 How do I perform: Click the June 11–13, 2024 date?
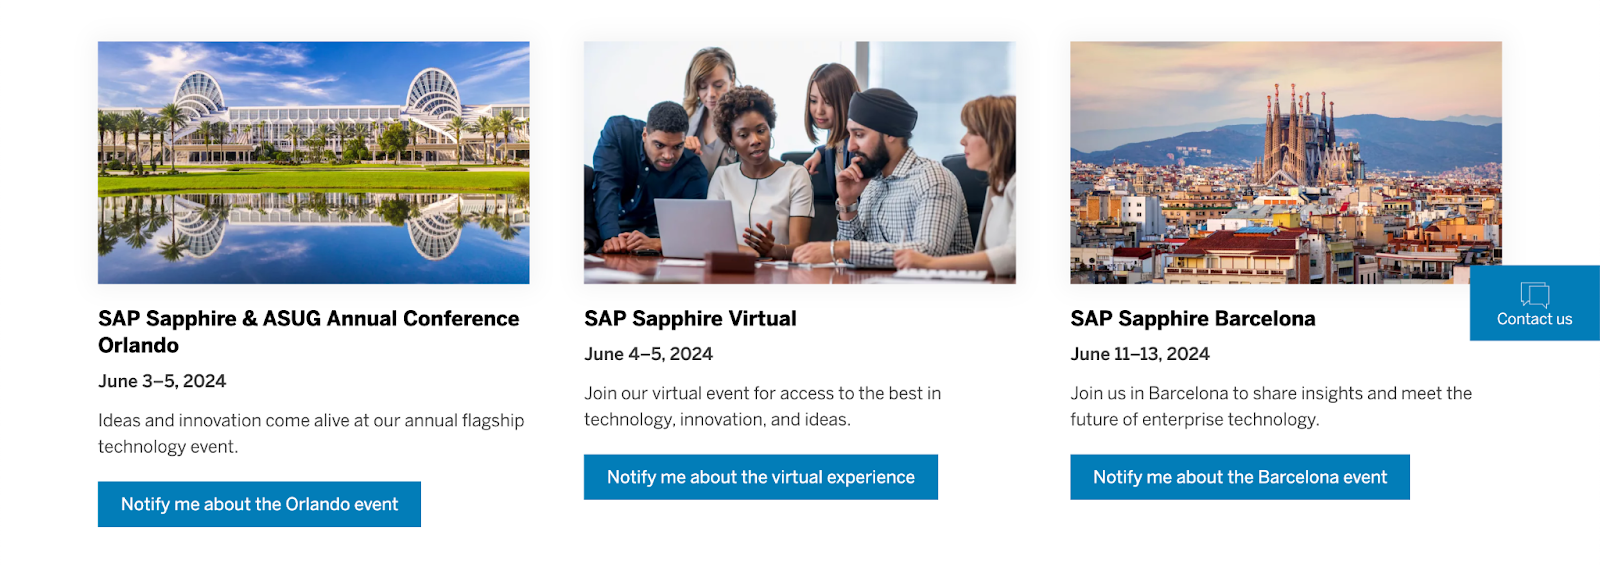click(1139, 354)
